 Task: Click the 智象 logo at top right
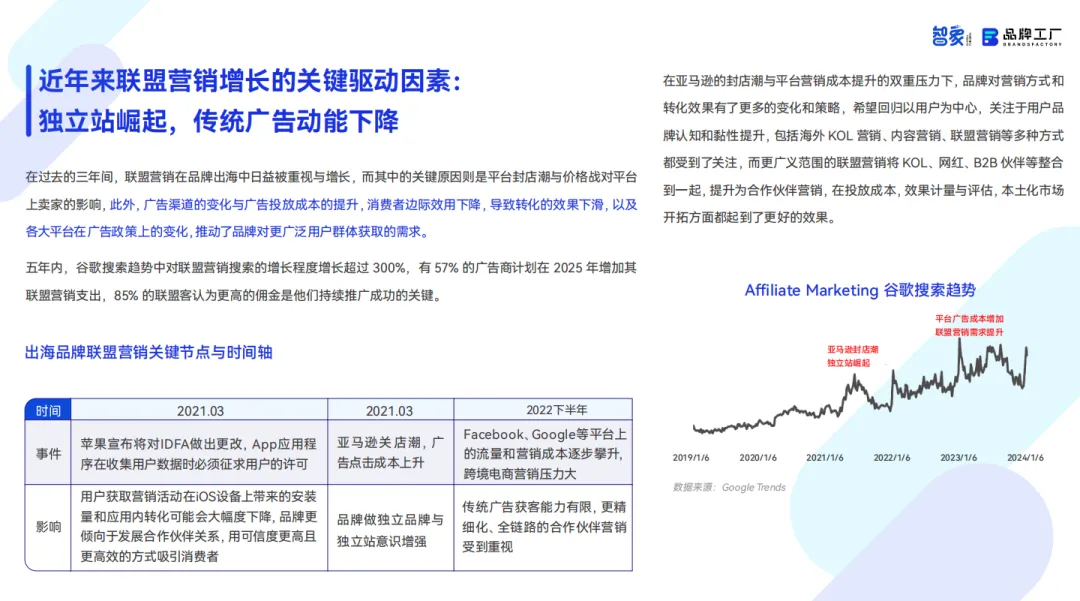951,36
